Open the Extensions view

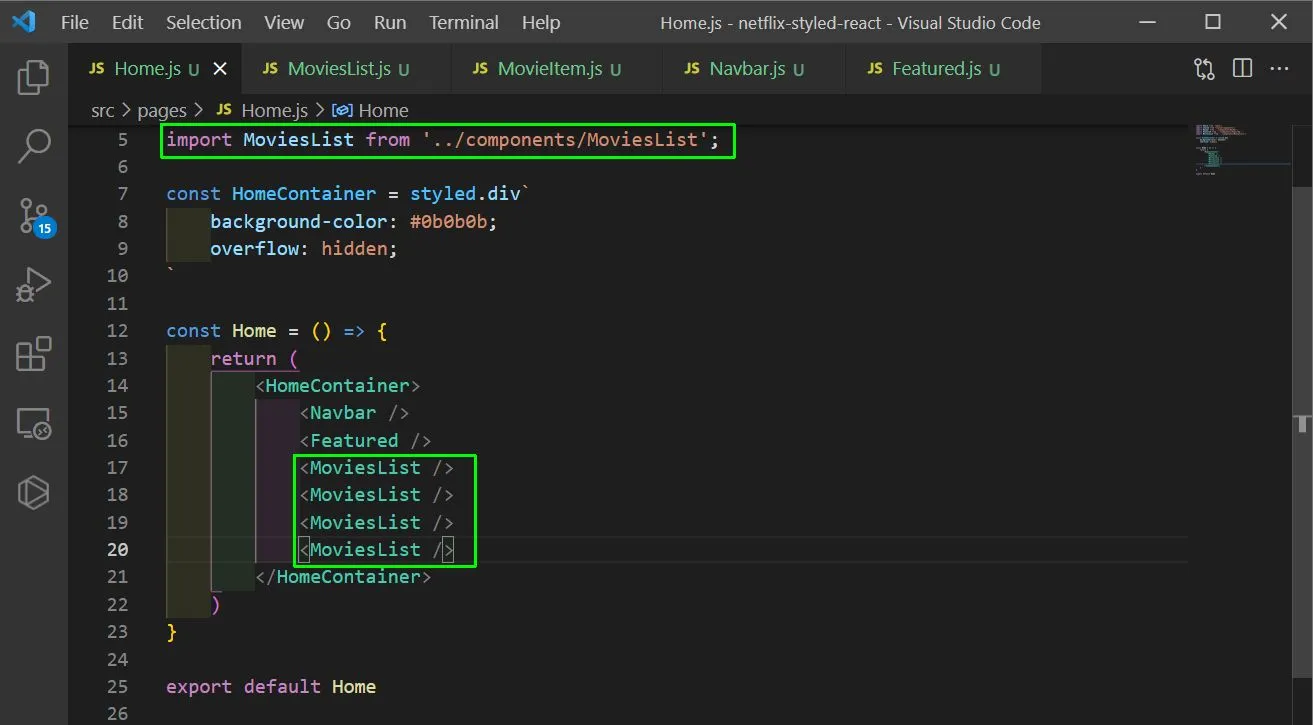coord(33,354)
